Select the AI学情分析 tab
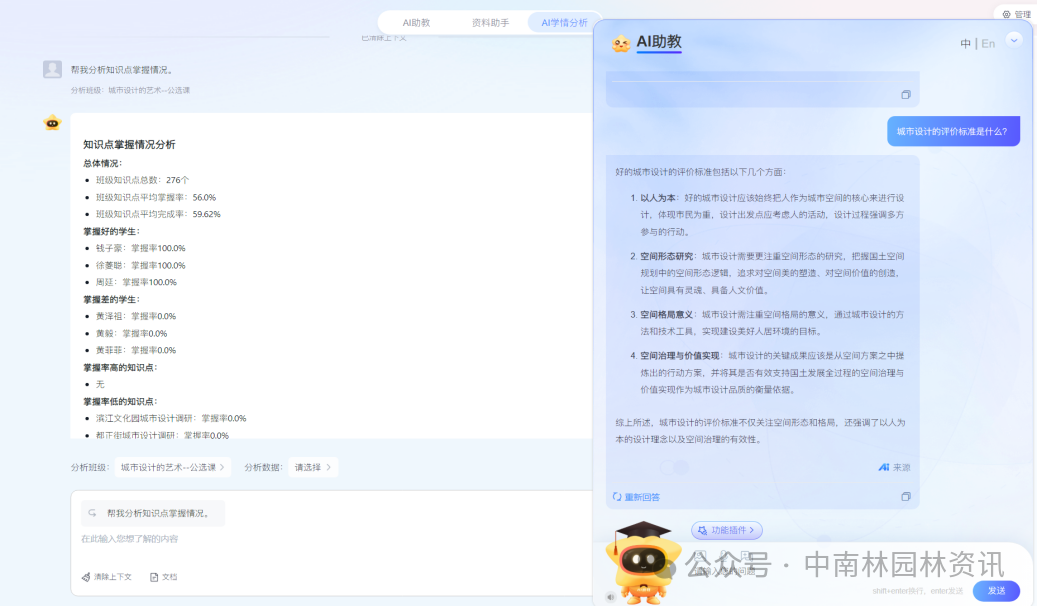Screen dimensions: 1037x606 [564, 22]
